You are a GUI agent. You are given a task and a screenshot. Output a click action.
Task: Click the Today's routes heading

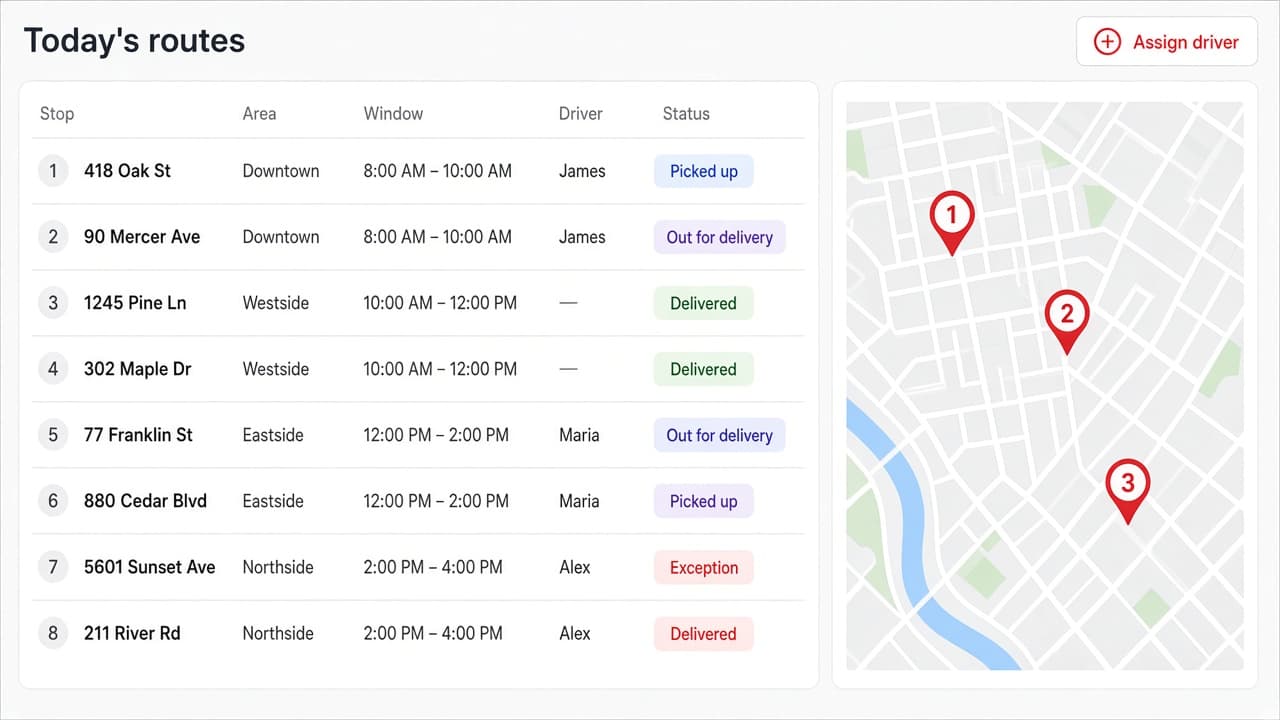[134, 41]
